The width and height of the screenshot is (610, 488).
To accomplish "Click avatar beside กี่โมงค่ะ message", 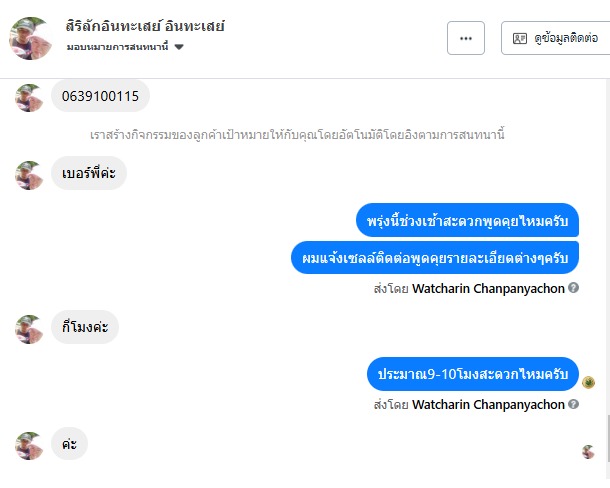I will pos(29,329).
